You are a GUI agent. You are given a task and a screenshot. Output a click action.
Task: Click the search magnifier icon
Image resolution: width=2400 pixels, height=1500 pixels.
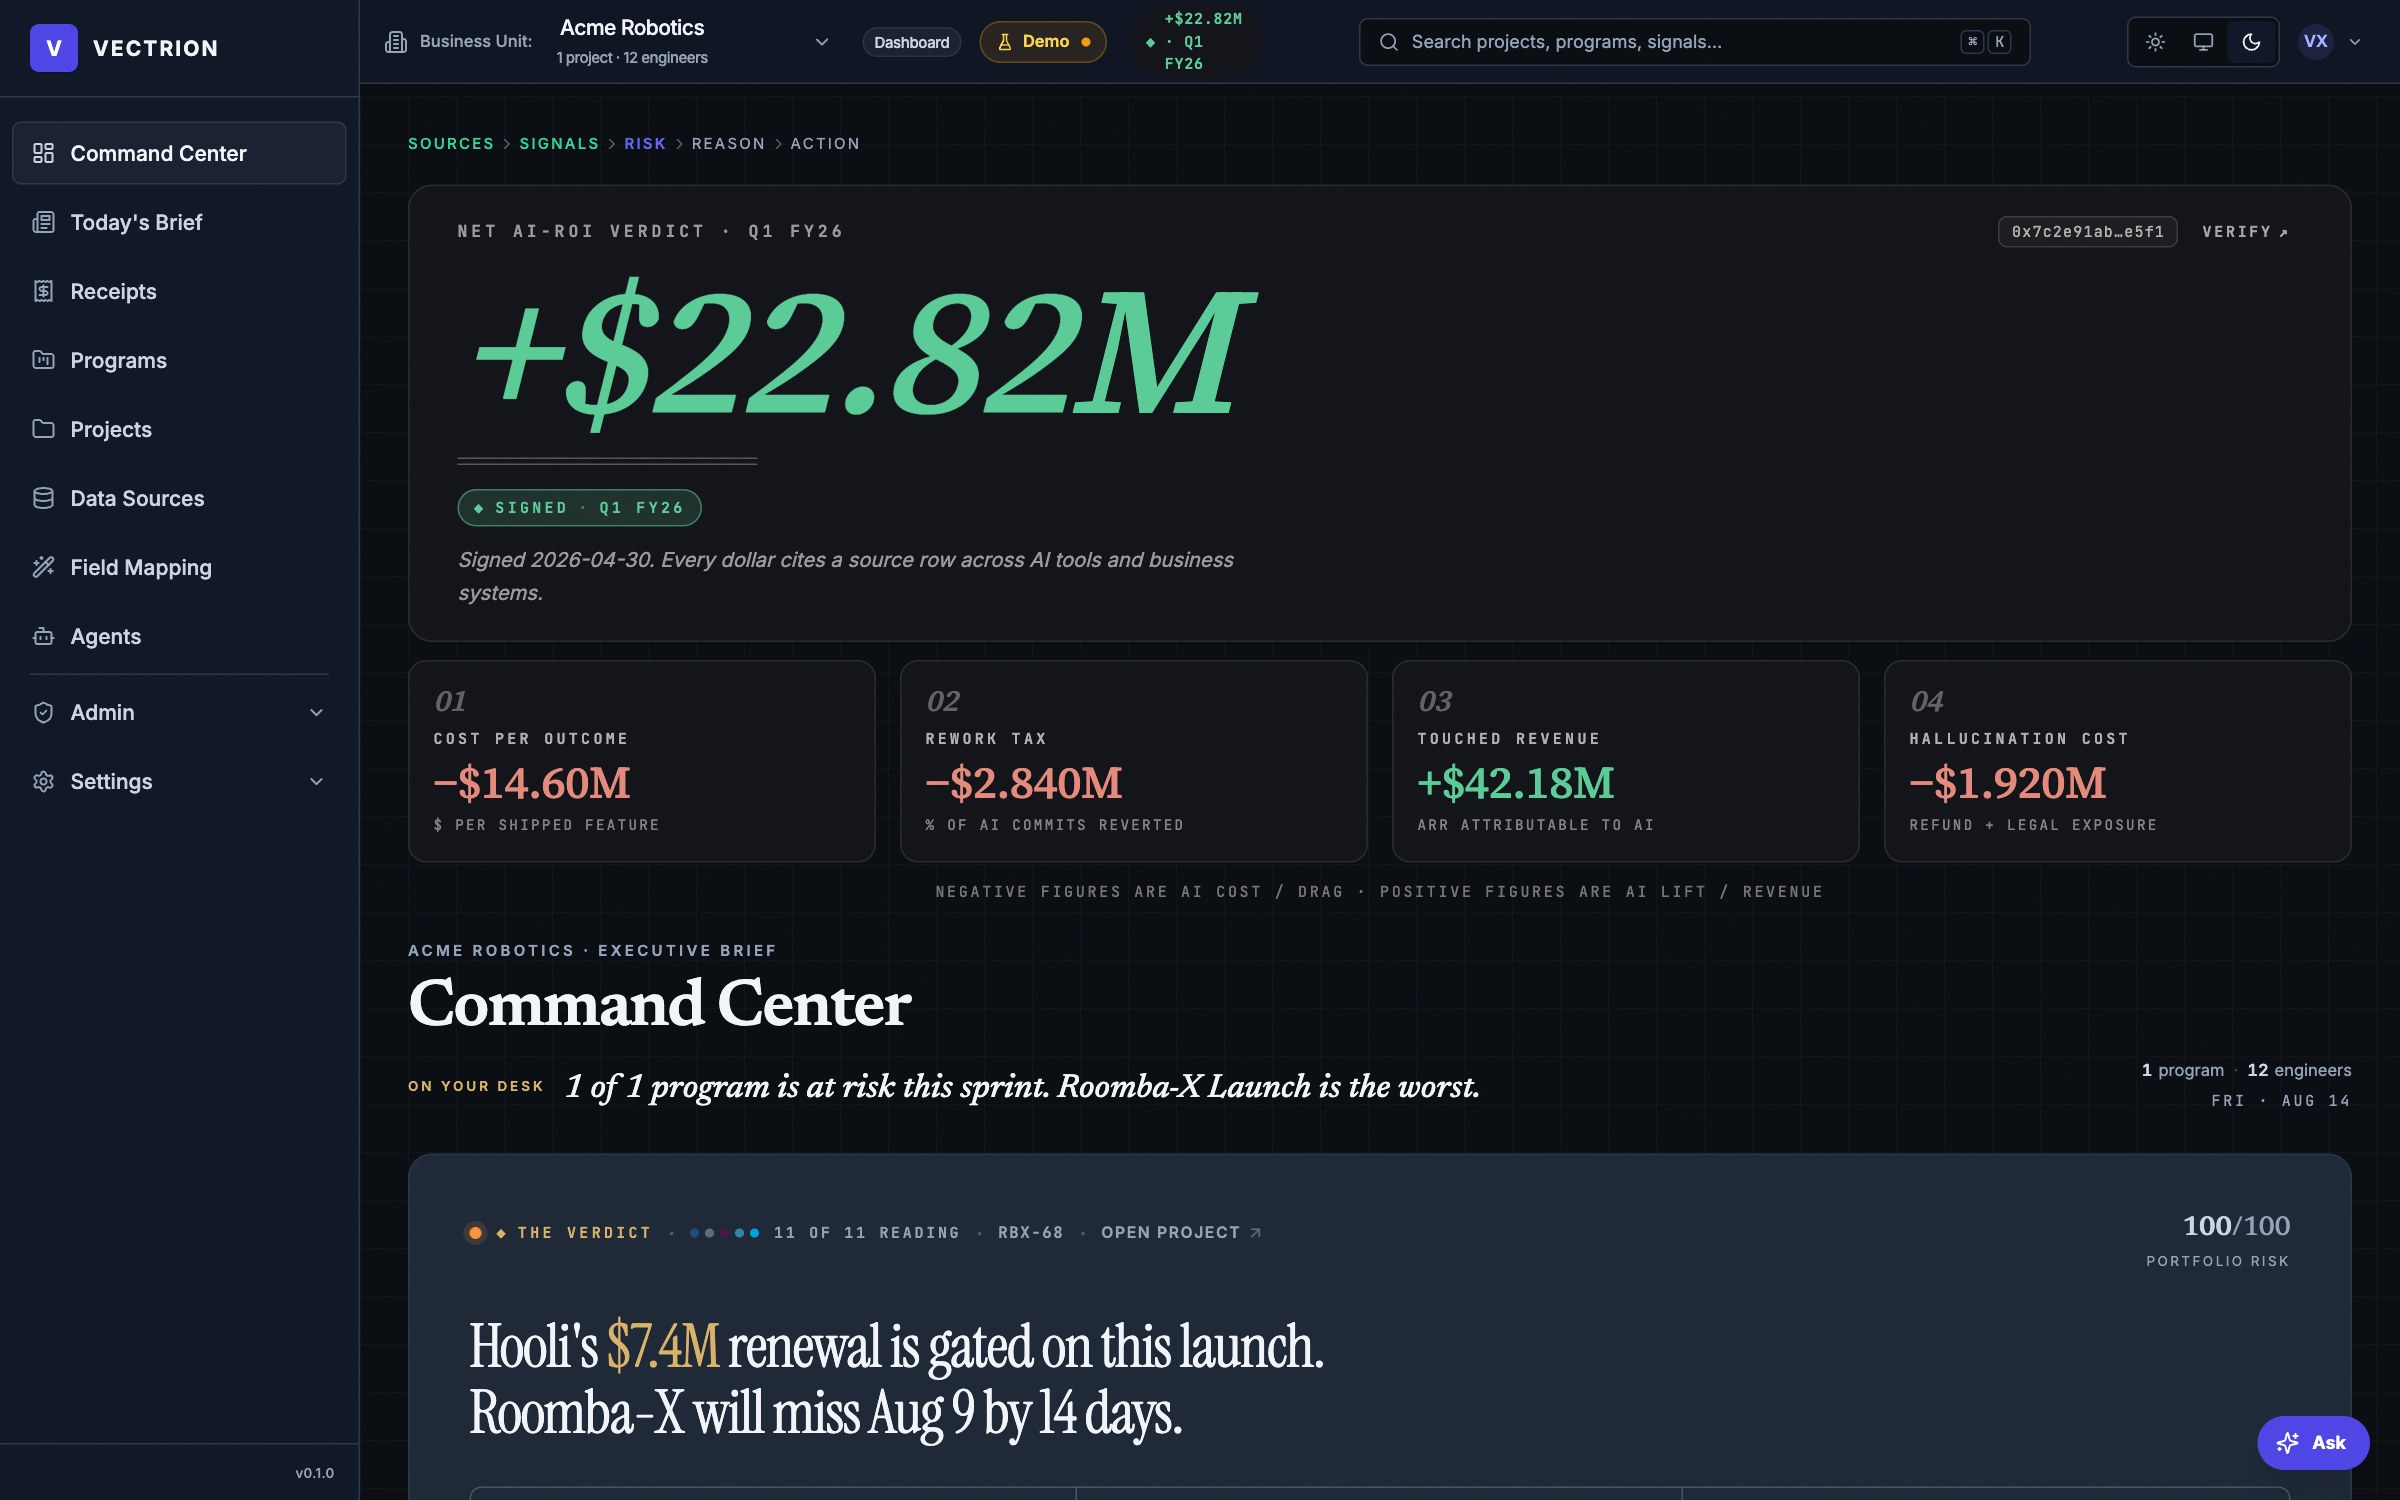click(1388, 42)
